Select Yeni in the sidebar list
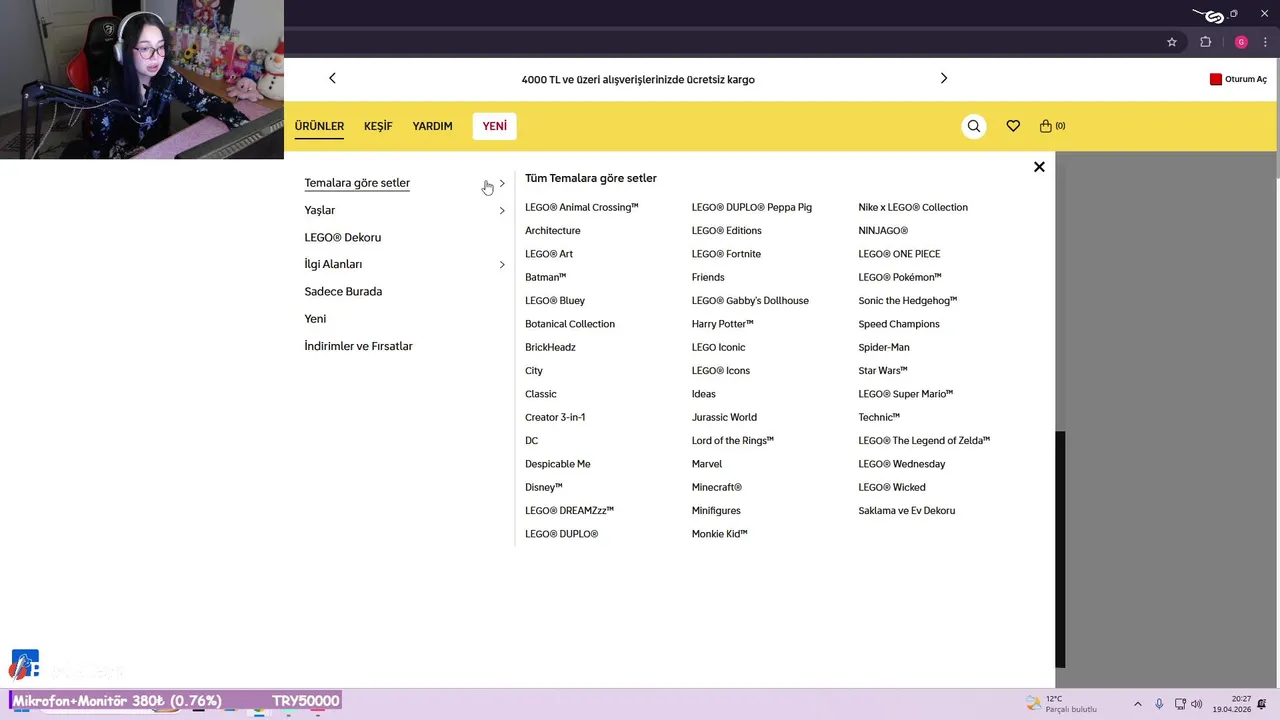1280x720 pixels. (315, 318)
